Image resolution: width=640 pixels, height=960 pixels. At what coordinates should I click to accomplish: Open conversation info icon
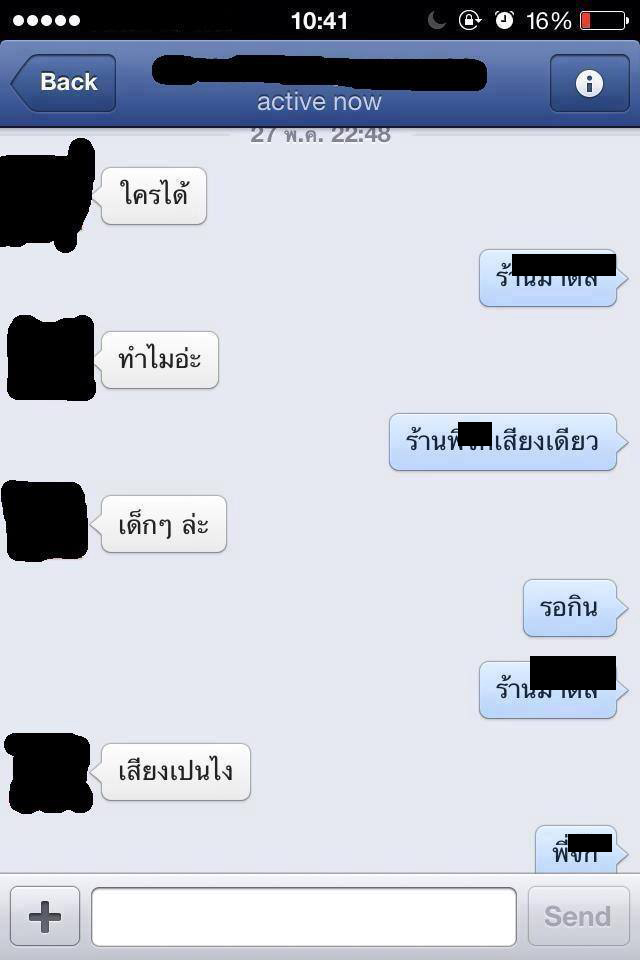click(x=589, y=83)
